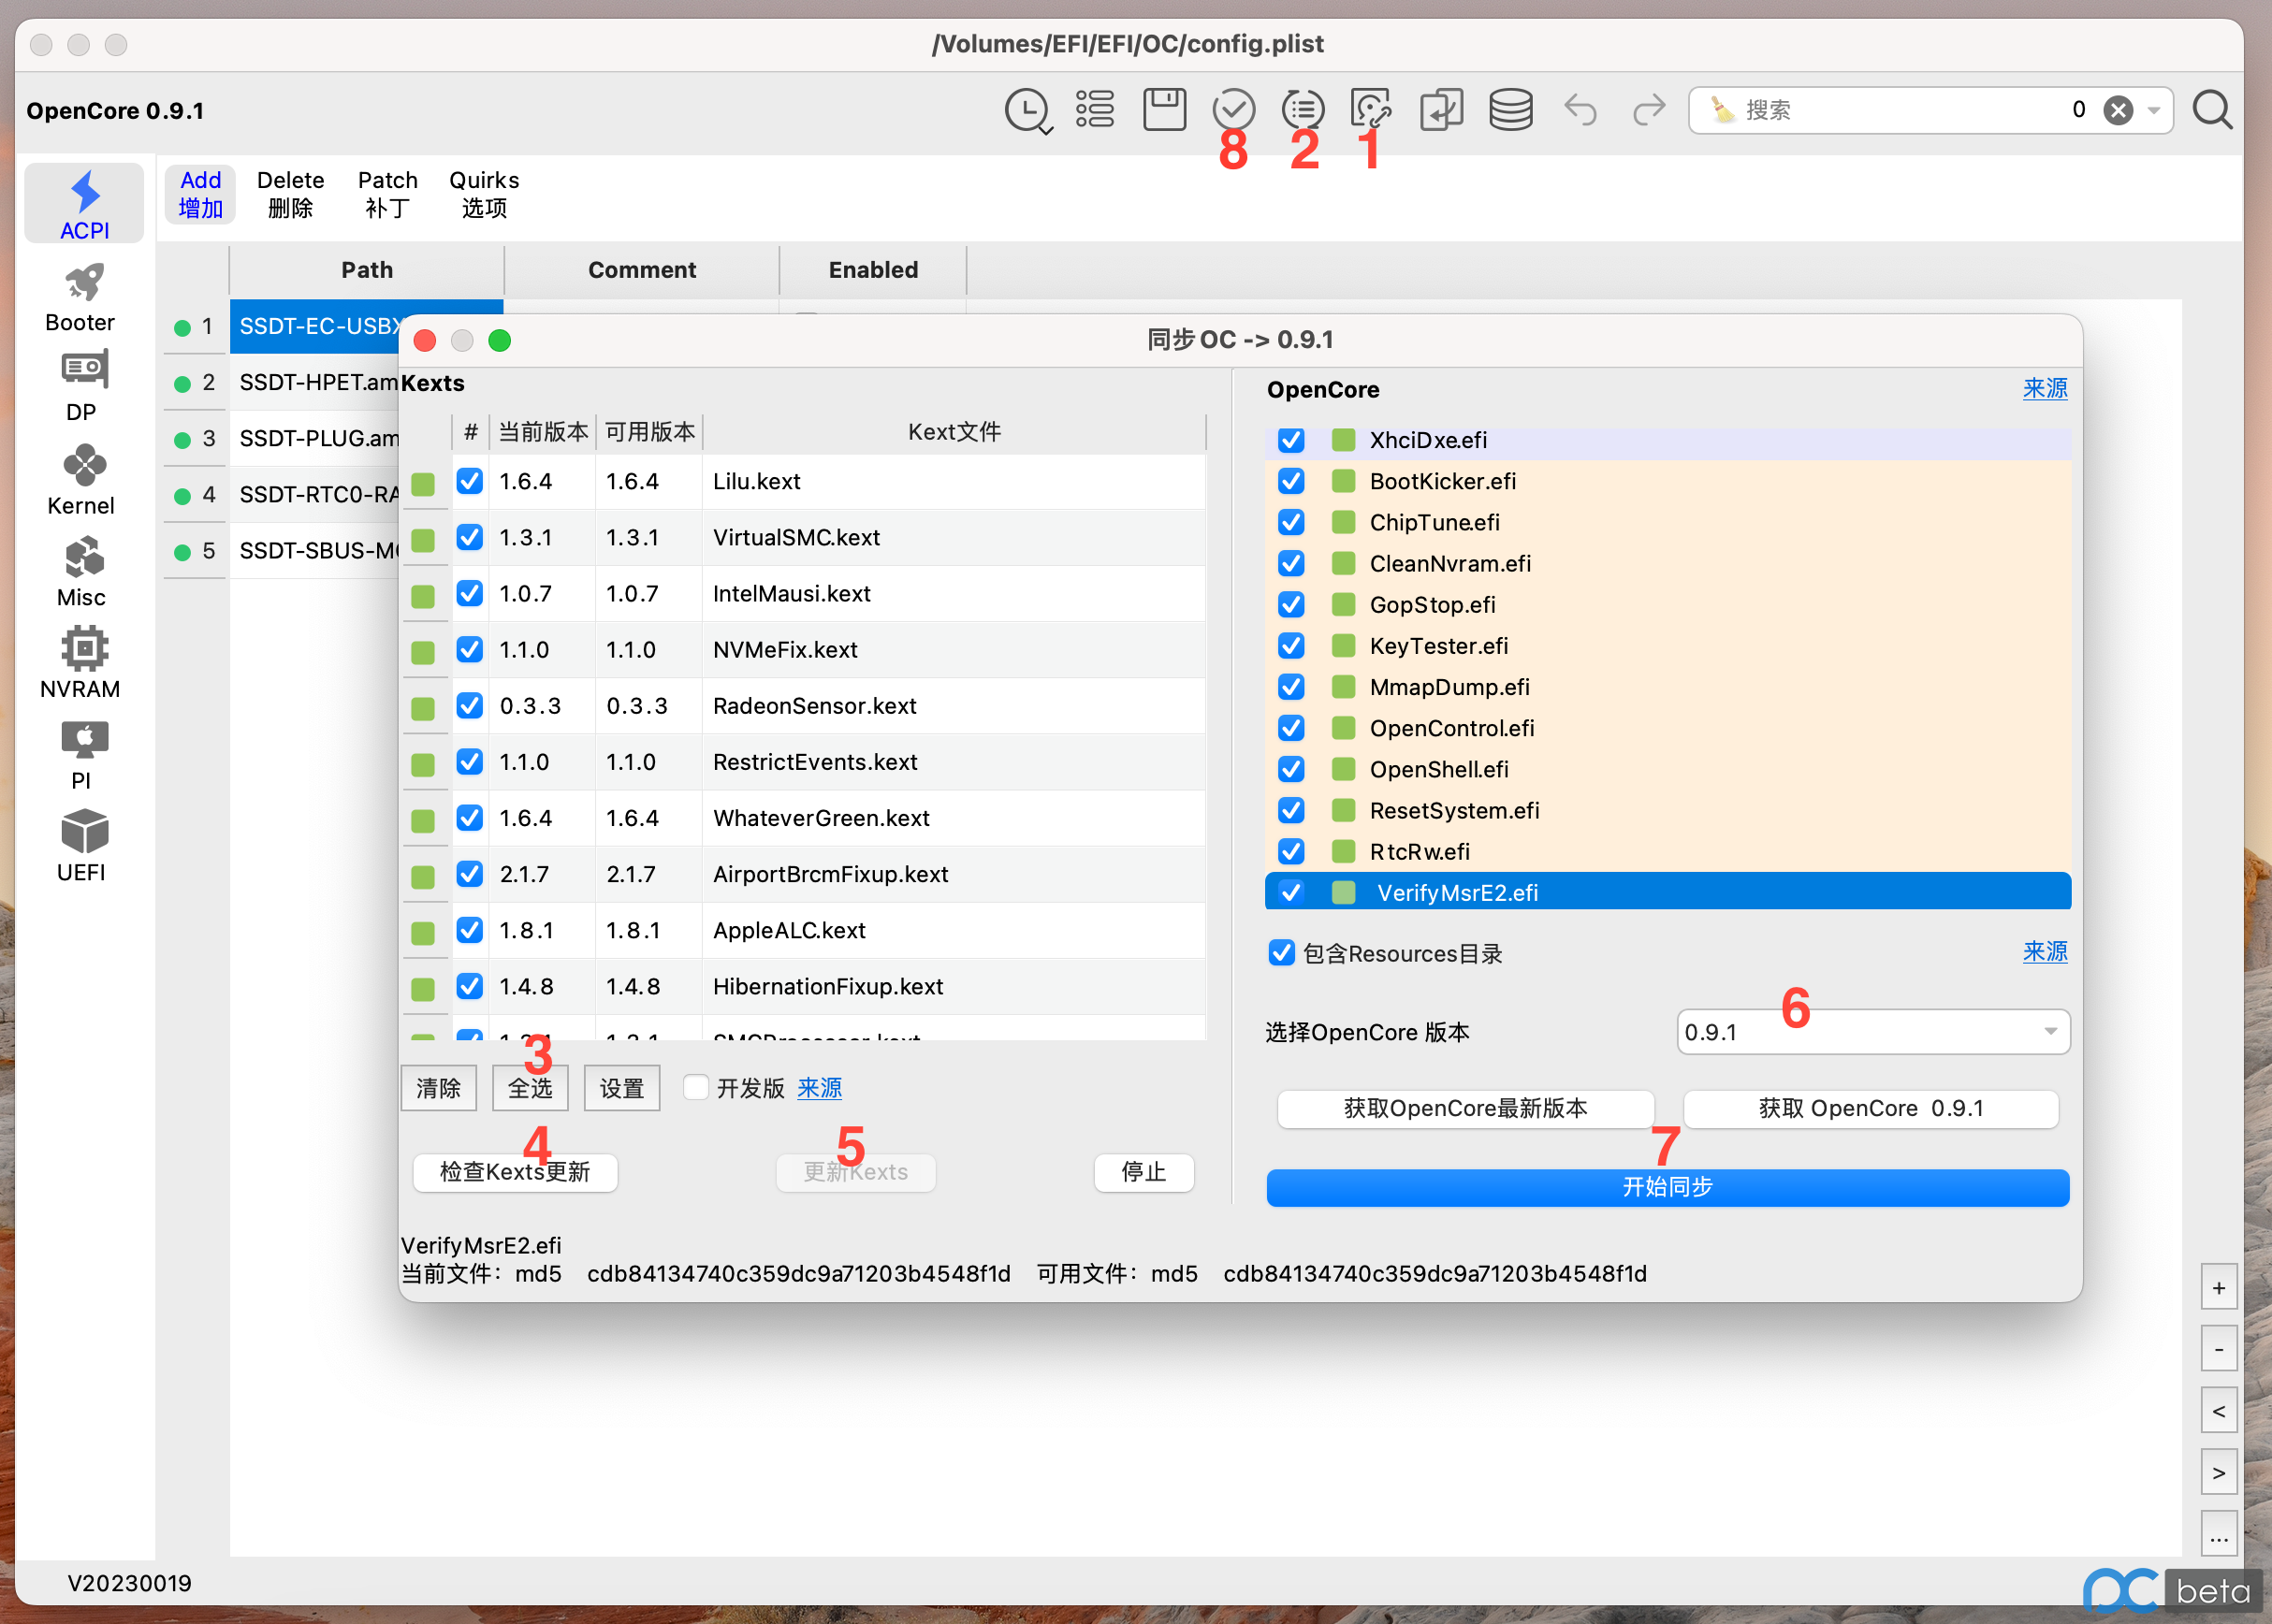Open the Booter rocket section
Image resolution: width=2272 pixels, height=1624 pixels.
pyautogui.click(x=82, y=297)
